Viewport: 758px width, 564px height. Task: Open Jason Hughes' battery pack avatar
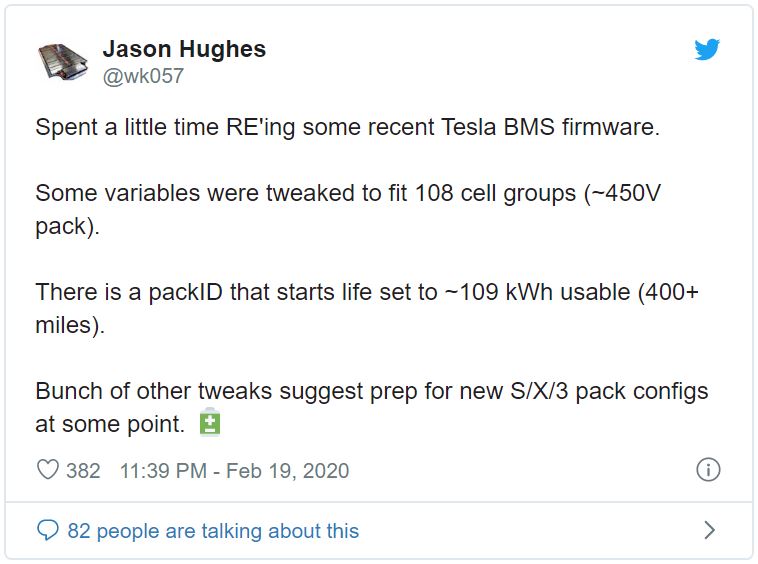[63, 61]
